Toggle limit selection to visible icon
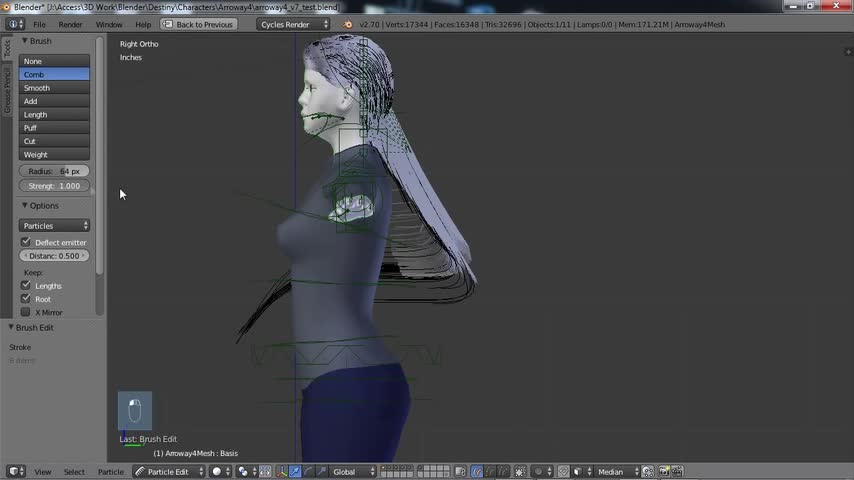The height and width of the screenshot is (480, 854). [520, 471]
